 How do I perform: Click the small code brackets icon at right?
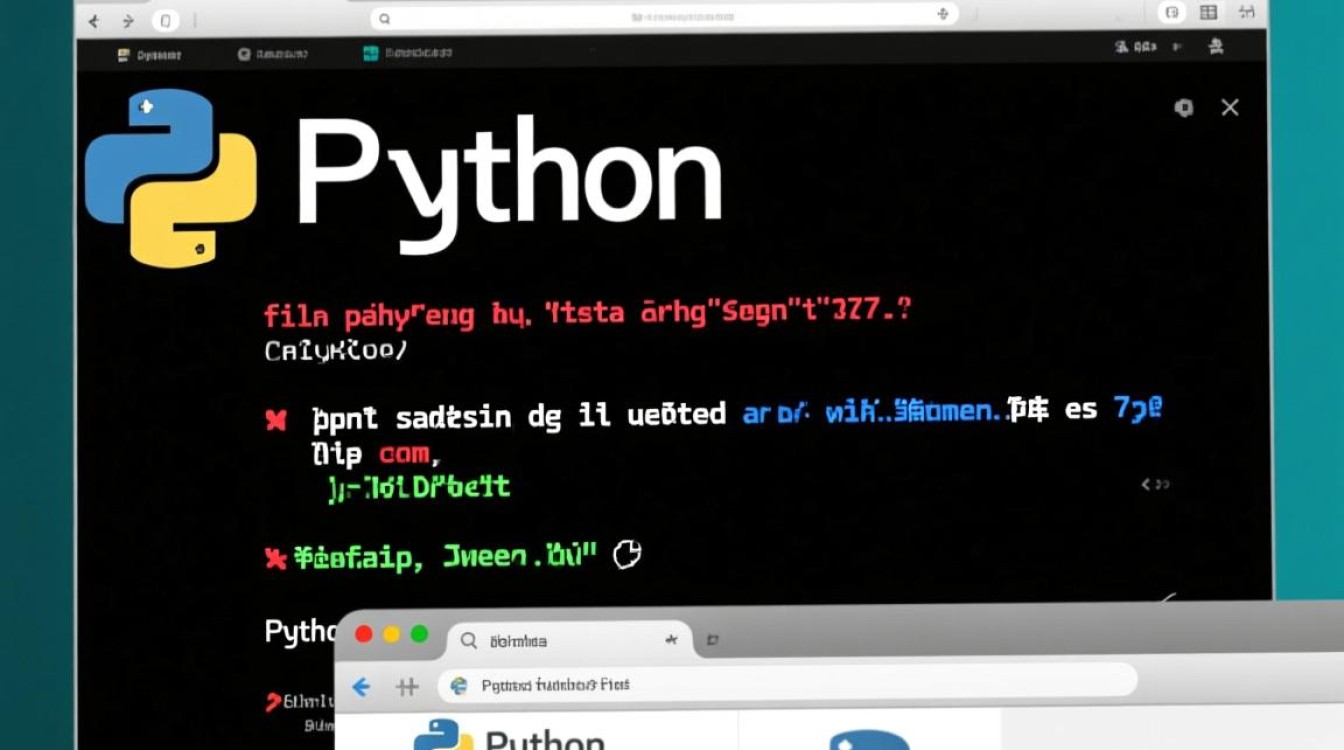click(x=1155, y=485)
